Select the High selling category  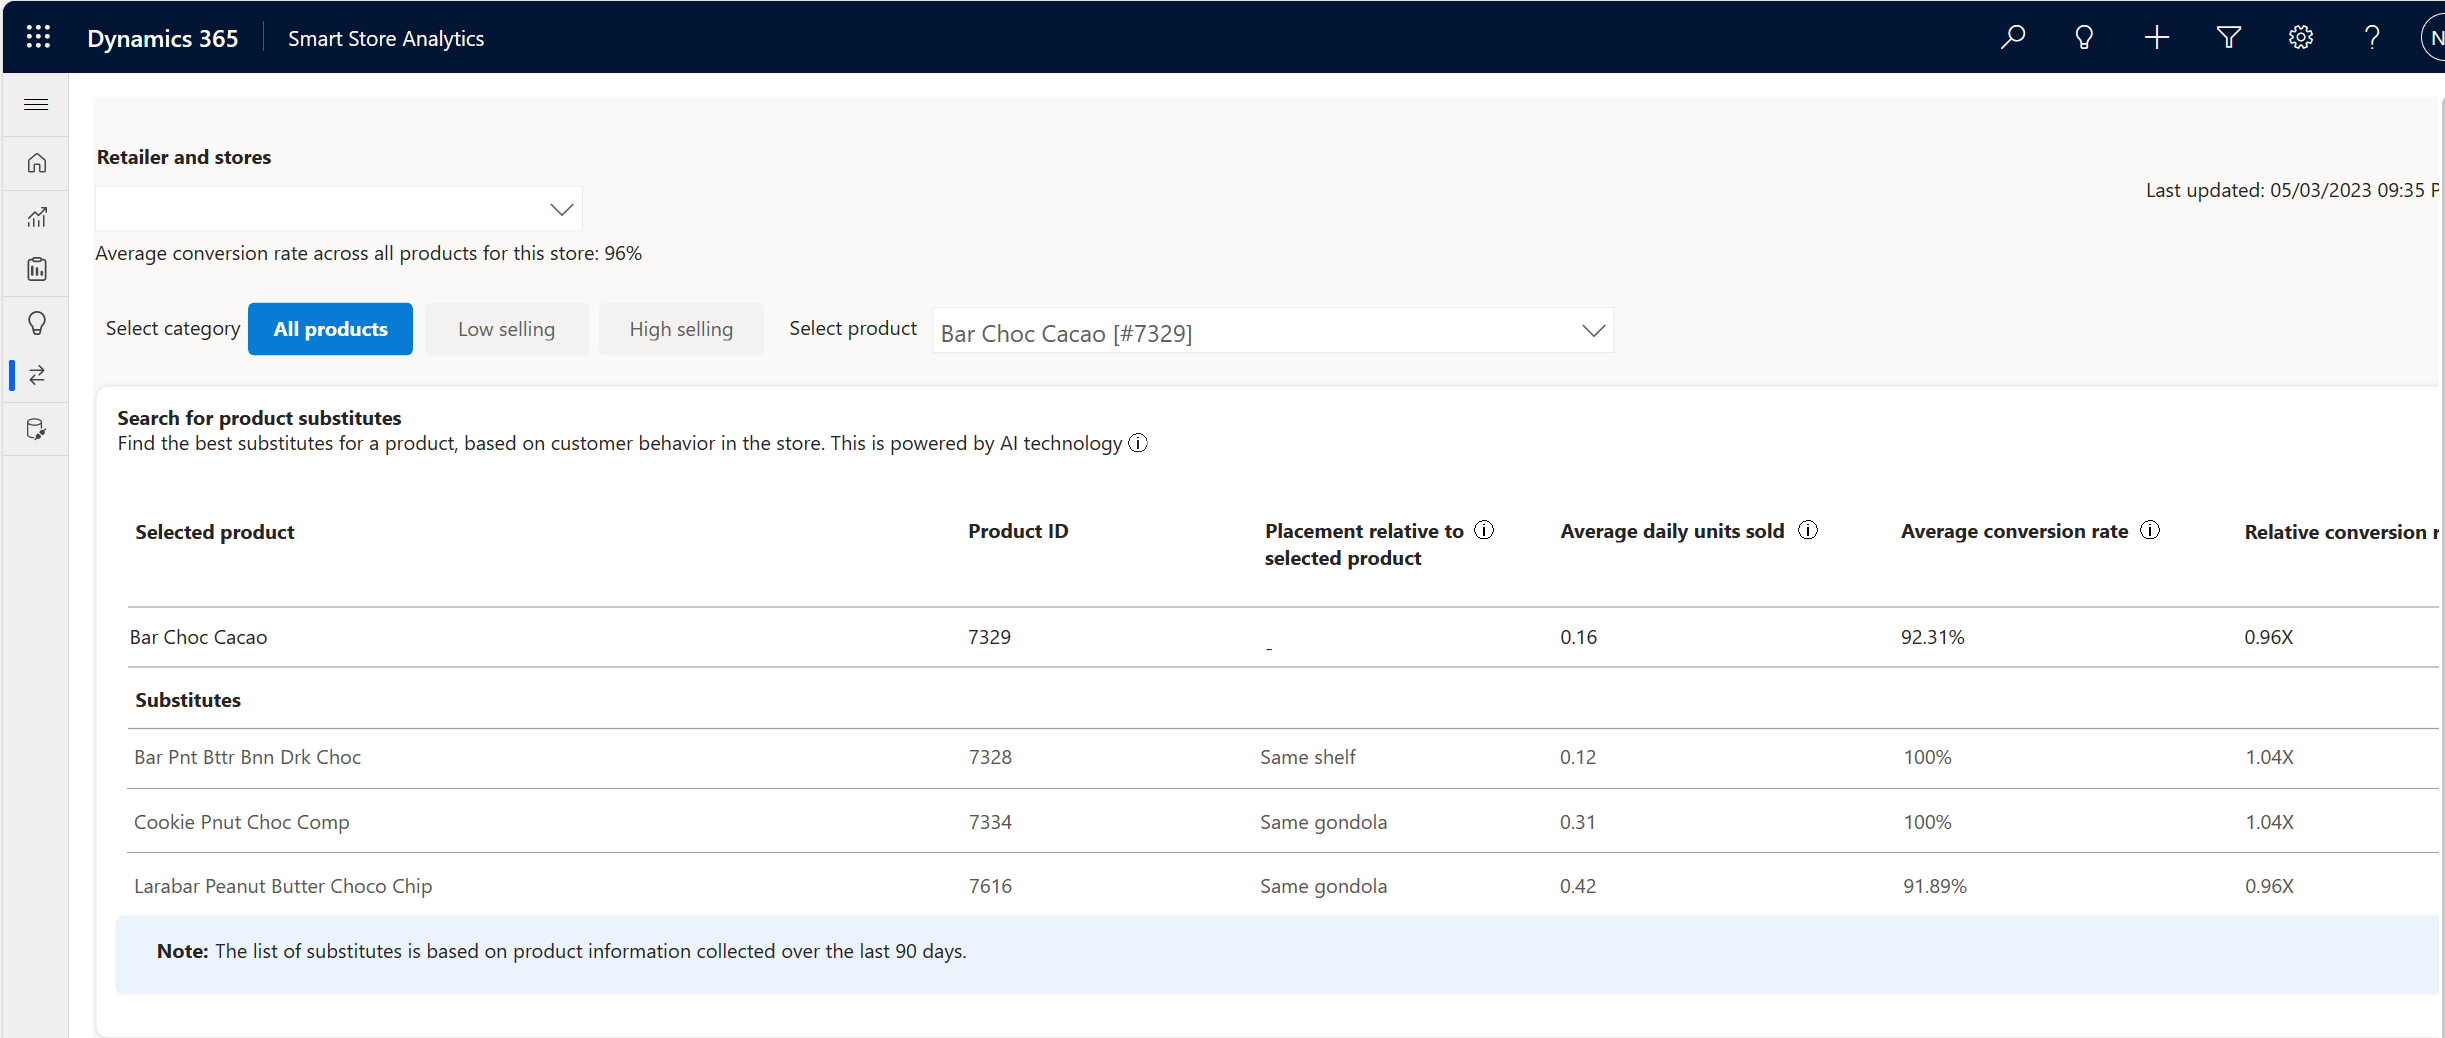pyautogui.click(x=681, y=329)
